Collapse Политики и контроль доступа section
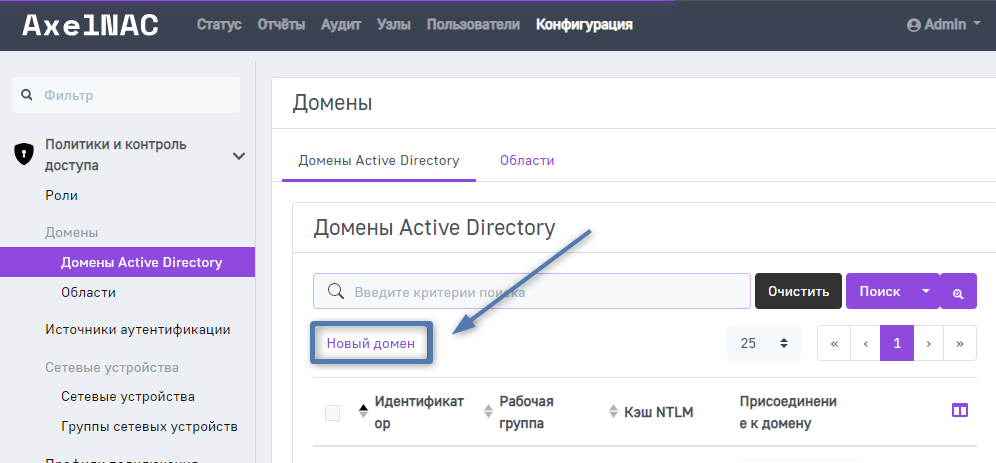Image resolution: width=996 pixels, height=463 pixels. pyautogui.click(x=239, y=155)
